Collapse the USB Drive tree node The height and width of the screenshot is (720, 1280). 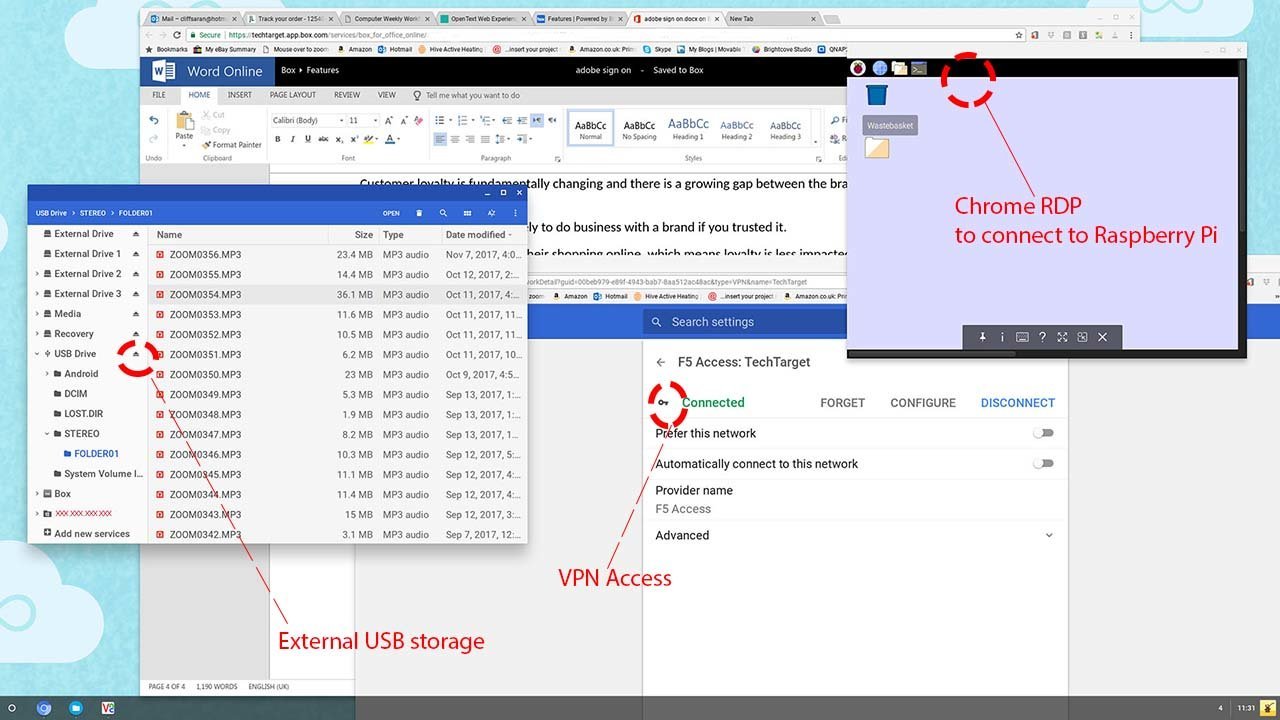tap(38, 354)
